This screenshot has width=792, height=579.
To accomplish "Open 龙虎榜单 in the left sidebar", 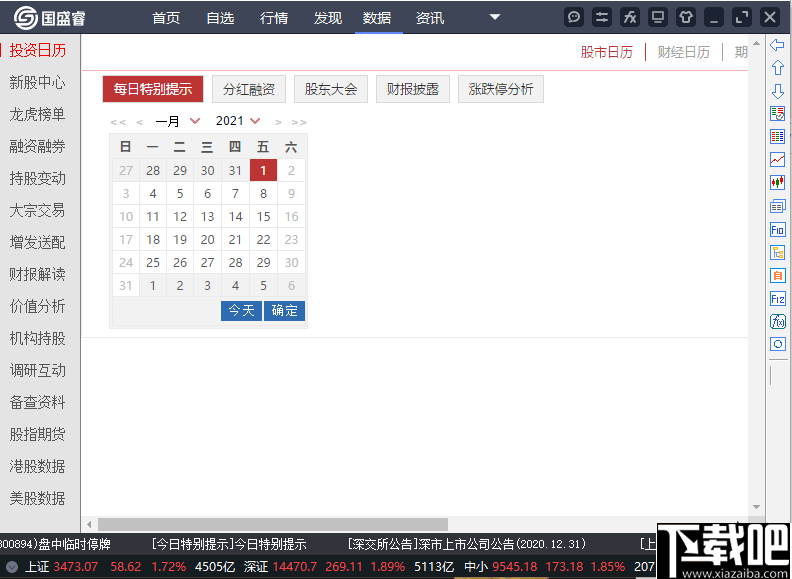I will 37,114.
